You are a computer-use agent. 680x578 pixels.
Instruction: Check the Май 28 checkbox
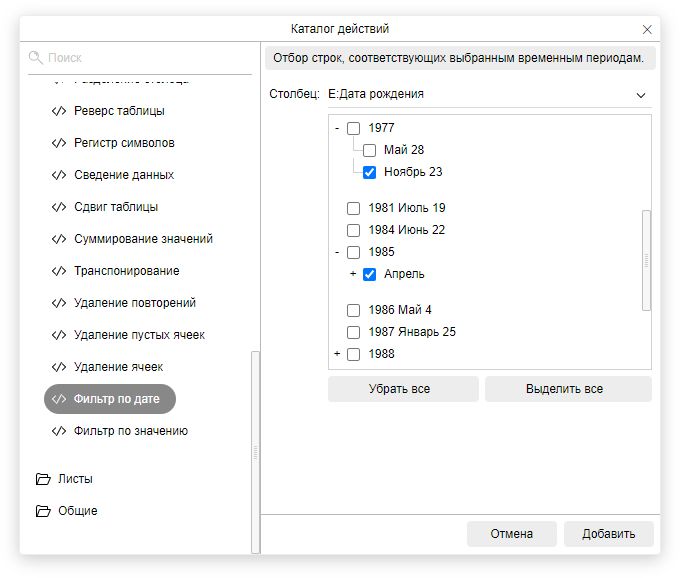[369, 150]
